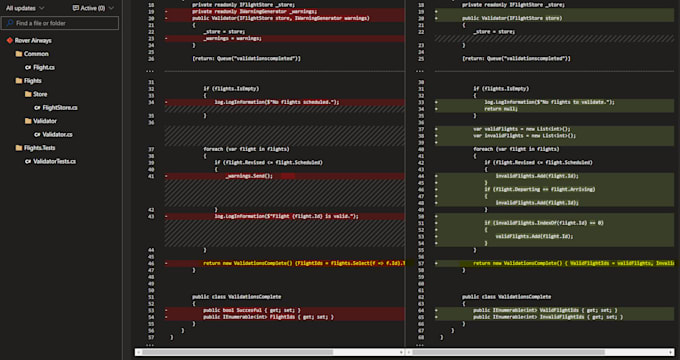Expand hidden lines below line 57 in left pane
This screenshot has width=680, height=360.
click(x=150, y=345)
